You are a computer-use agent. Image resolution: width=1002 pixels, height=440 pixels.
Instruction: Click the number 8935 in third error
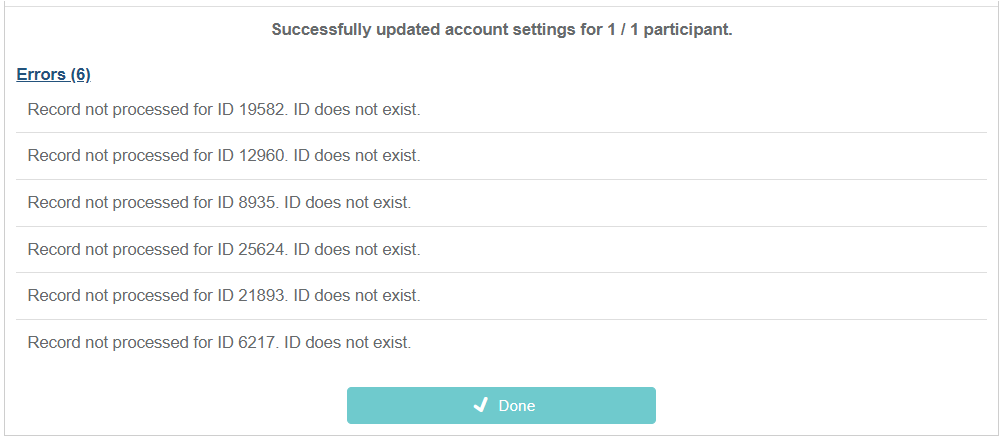258,203
